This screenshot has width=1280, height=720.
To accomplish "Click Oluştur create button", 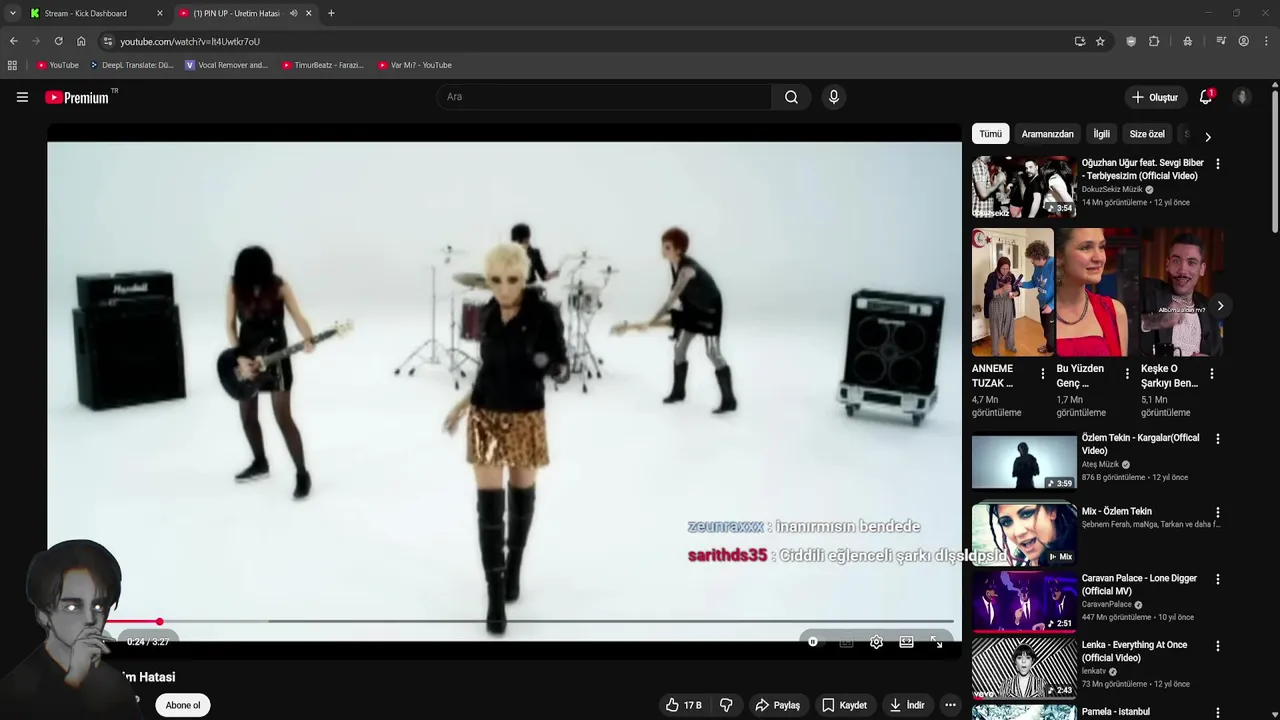I will [x=1154, y=97].
